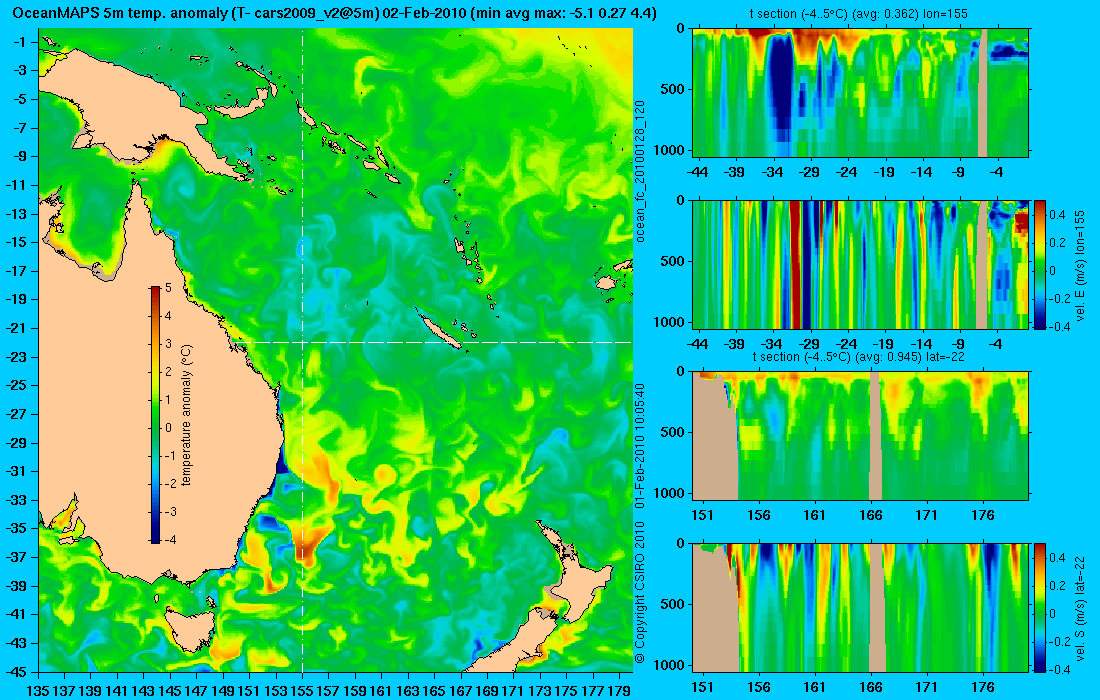The height and width of the screenshot is (700, 1100).
Task: Select the 'temperature anomaly (°C)' vertical label
Action: click(186, 415)
